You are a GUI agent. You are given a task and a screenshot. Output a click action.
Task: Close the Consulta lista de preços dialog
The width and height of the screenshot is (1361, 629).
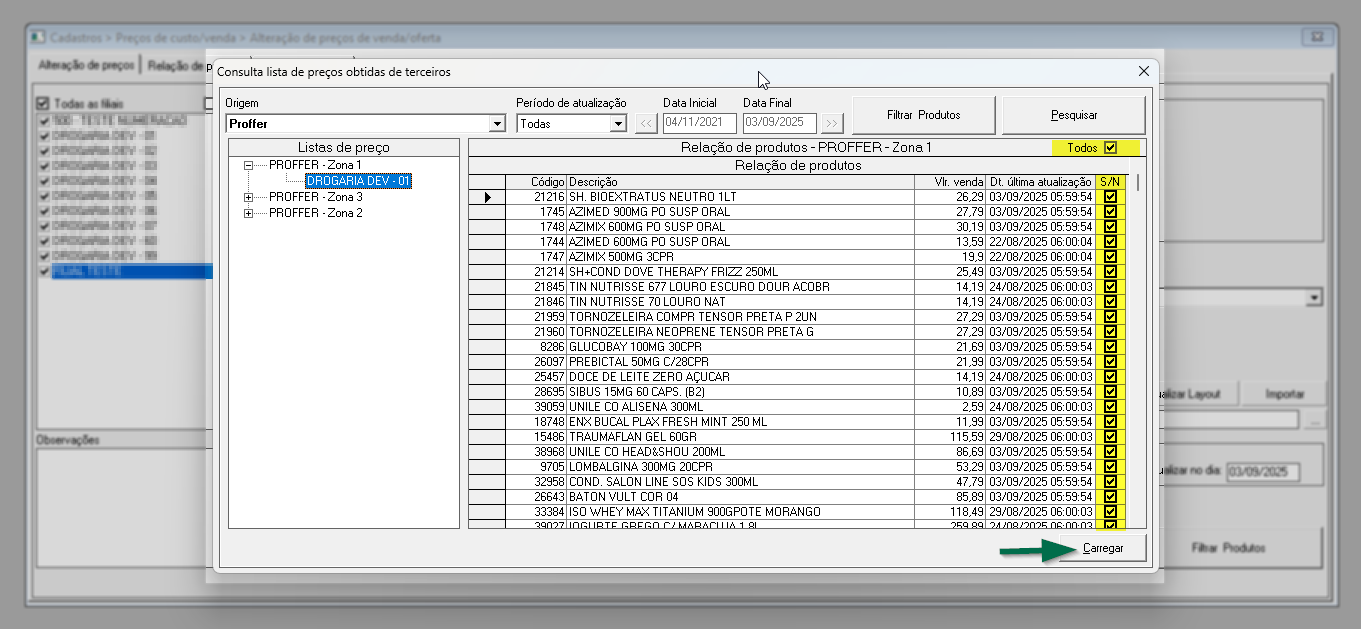(x=1144, y=71)
